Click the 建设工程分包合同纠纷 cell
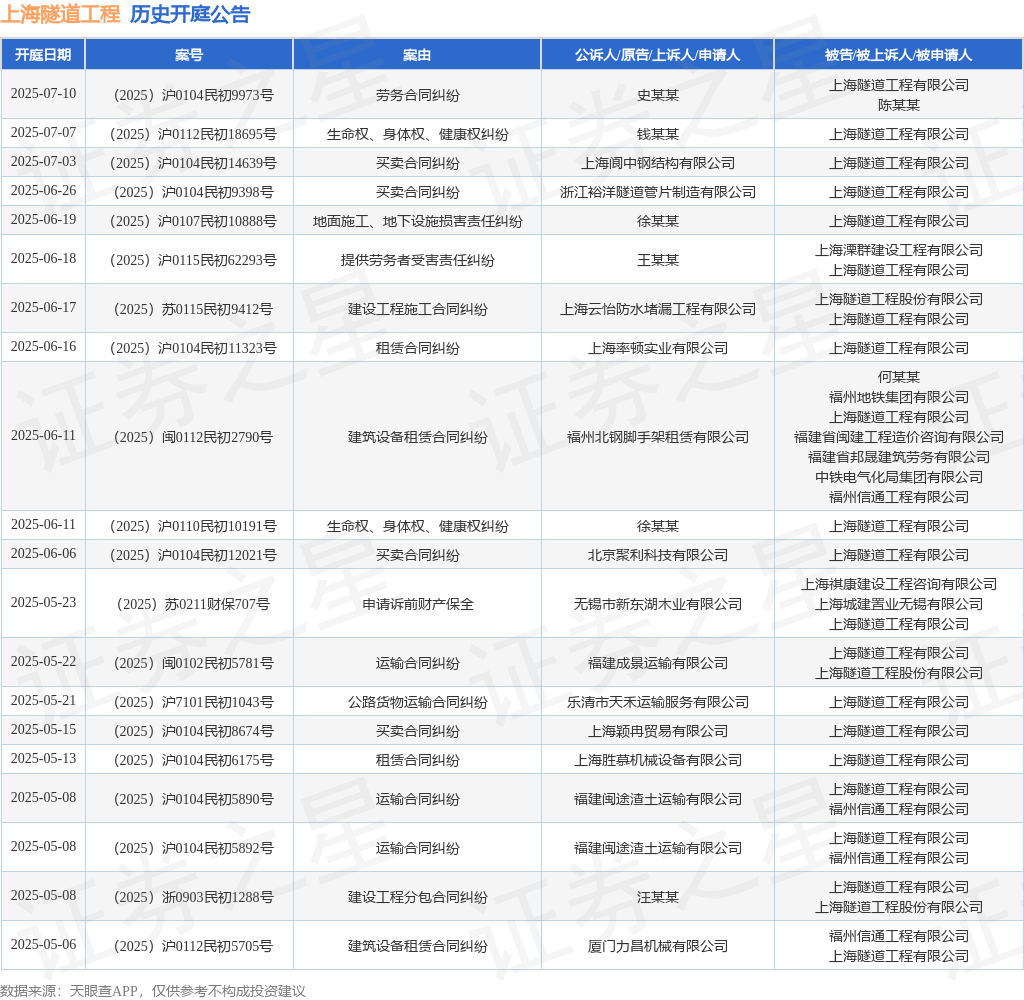The image size is (1024, 1000). coord(417,897)
